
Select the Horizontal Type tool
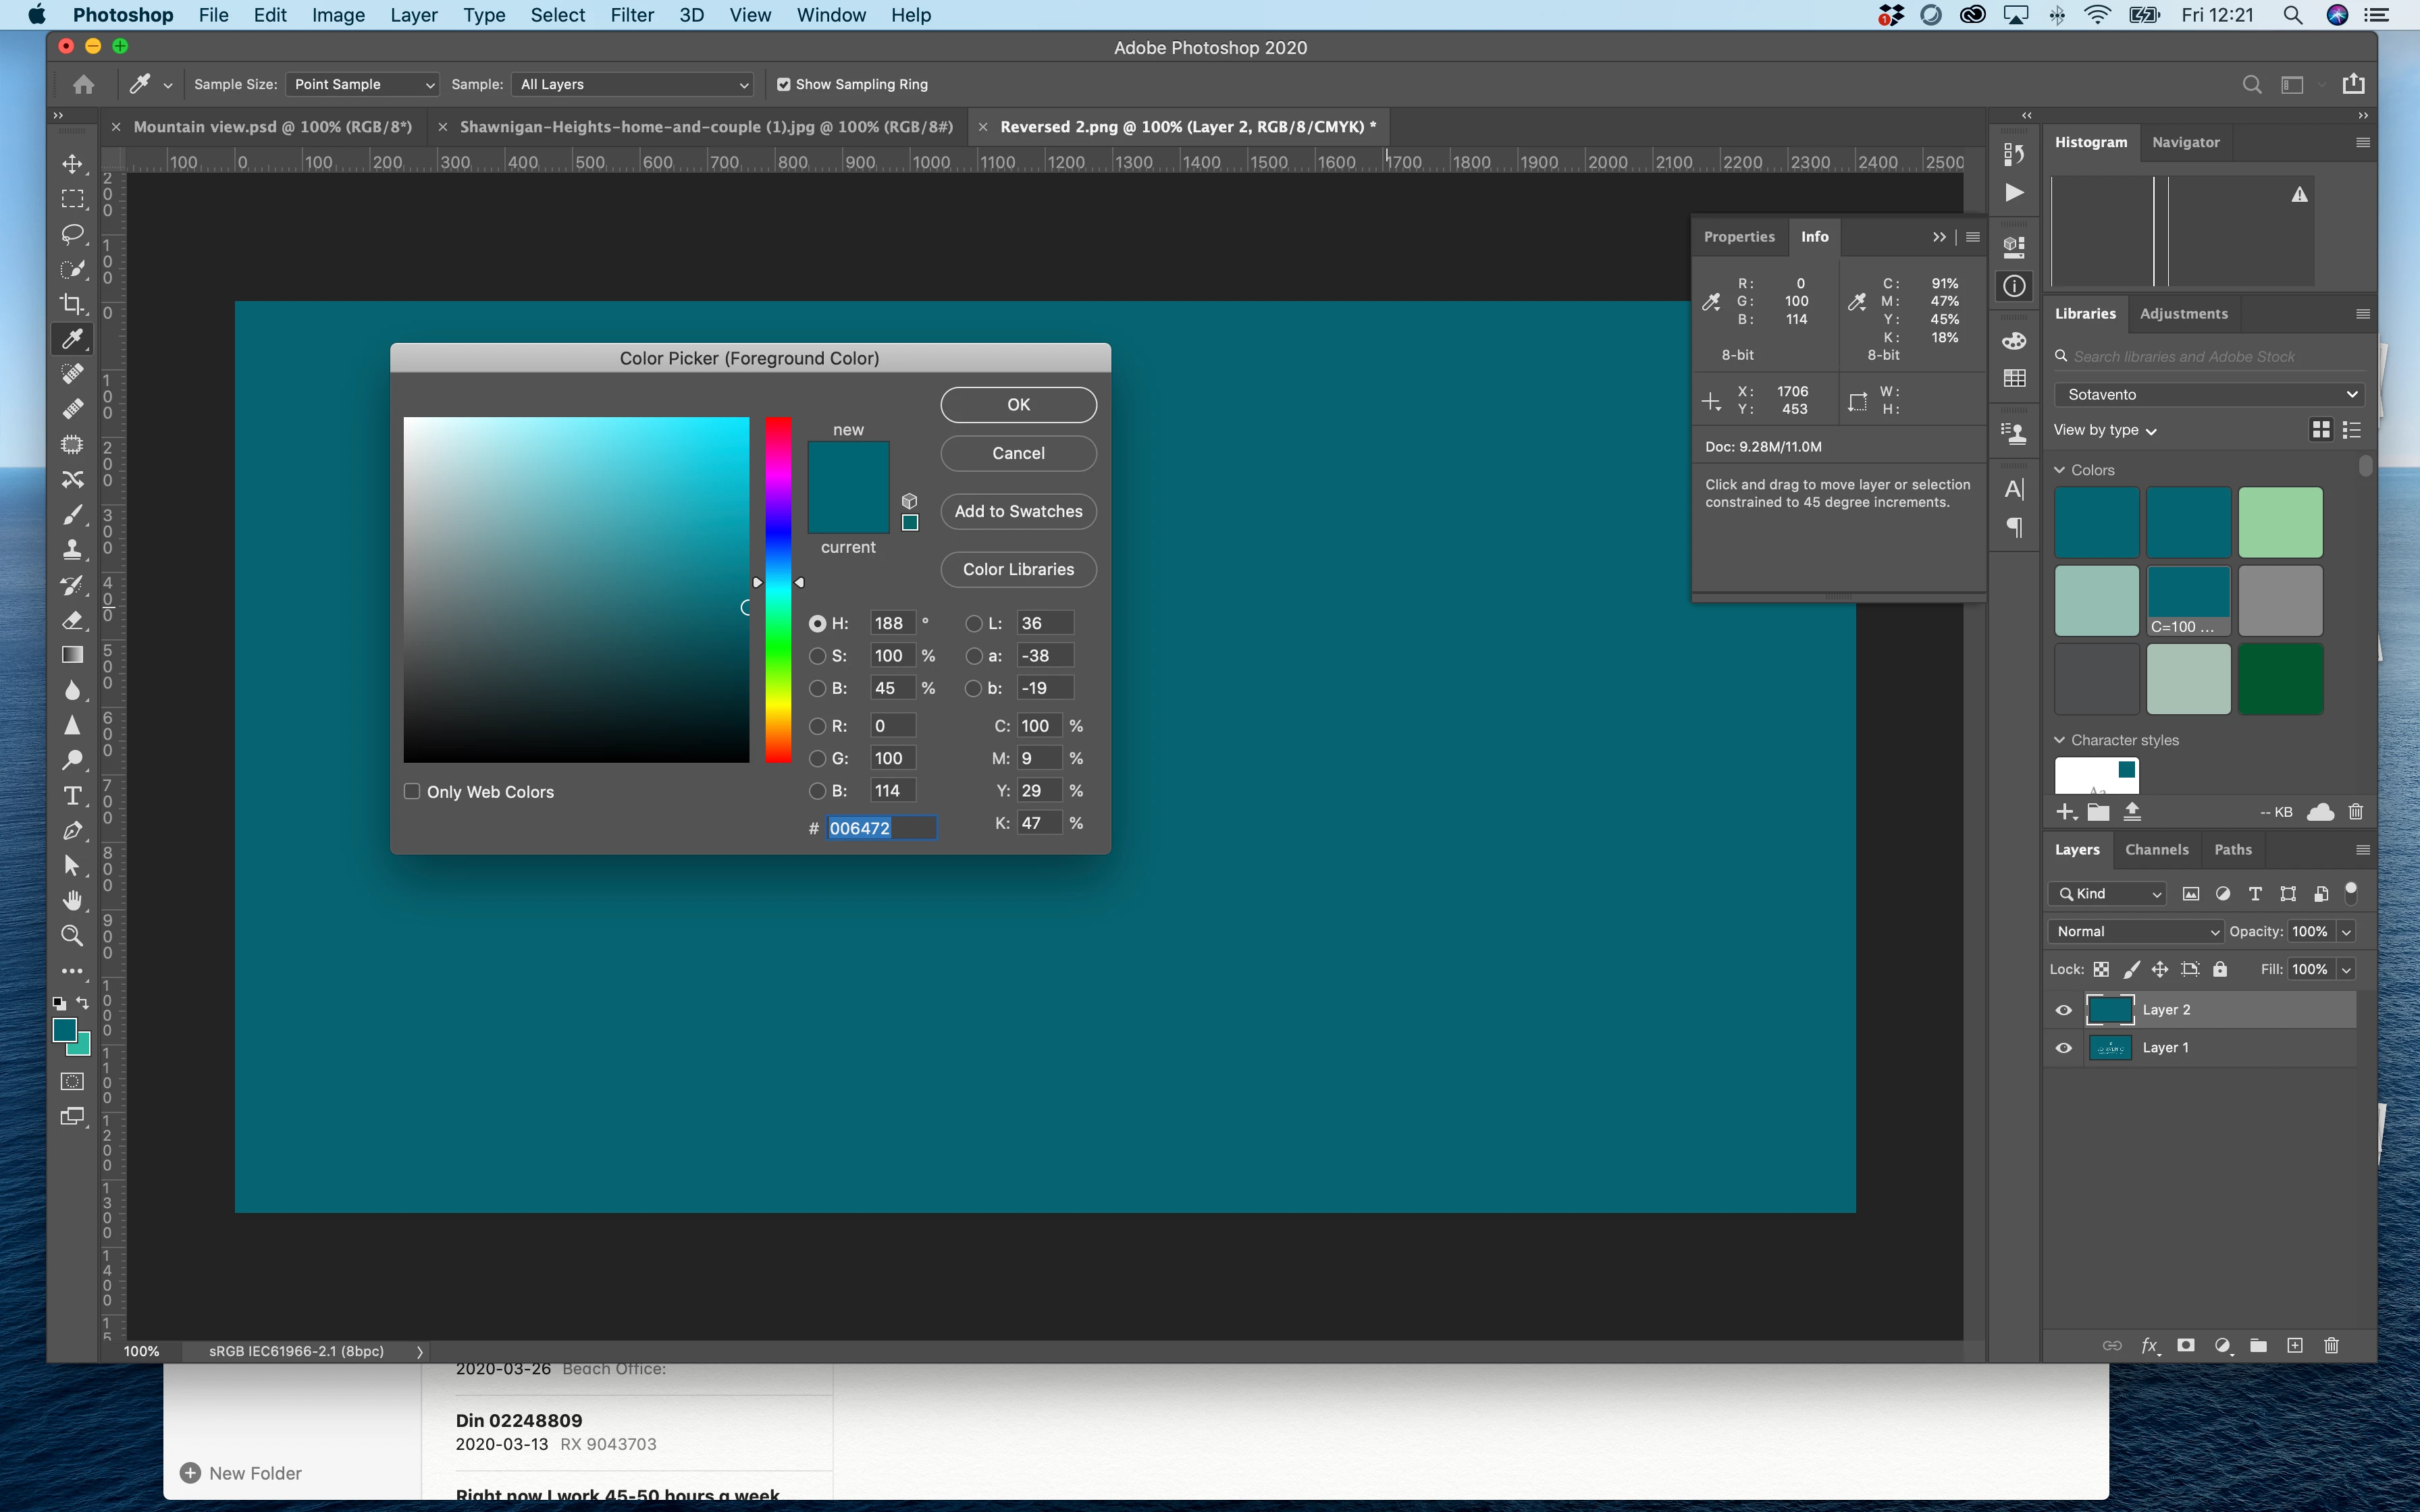coord(72,795)
